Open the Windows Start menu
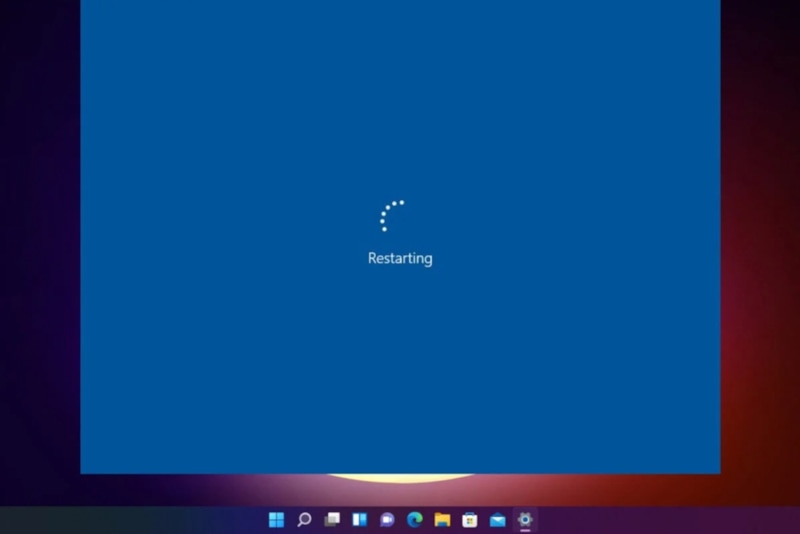This screenshot has height=534, width=800. click(x=277, y=520)
